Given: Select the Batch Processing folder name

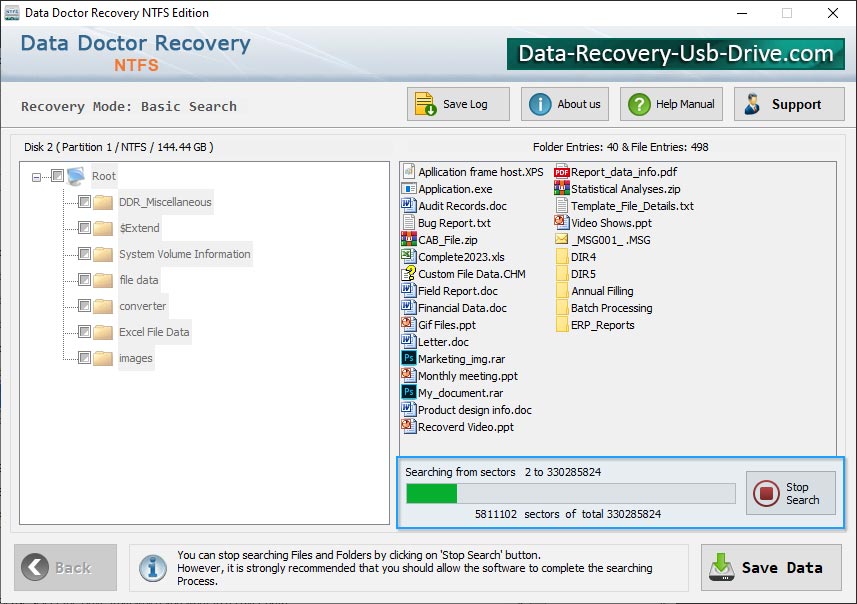Looking at the screenshot, I should pyautogui.click(x=612, y=307).
